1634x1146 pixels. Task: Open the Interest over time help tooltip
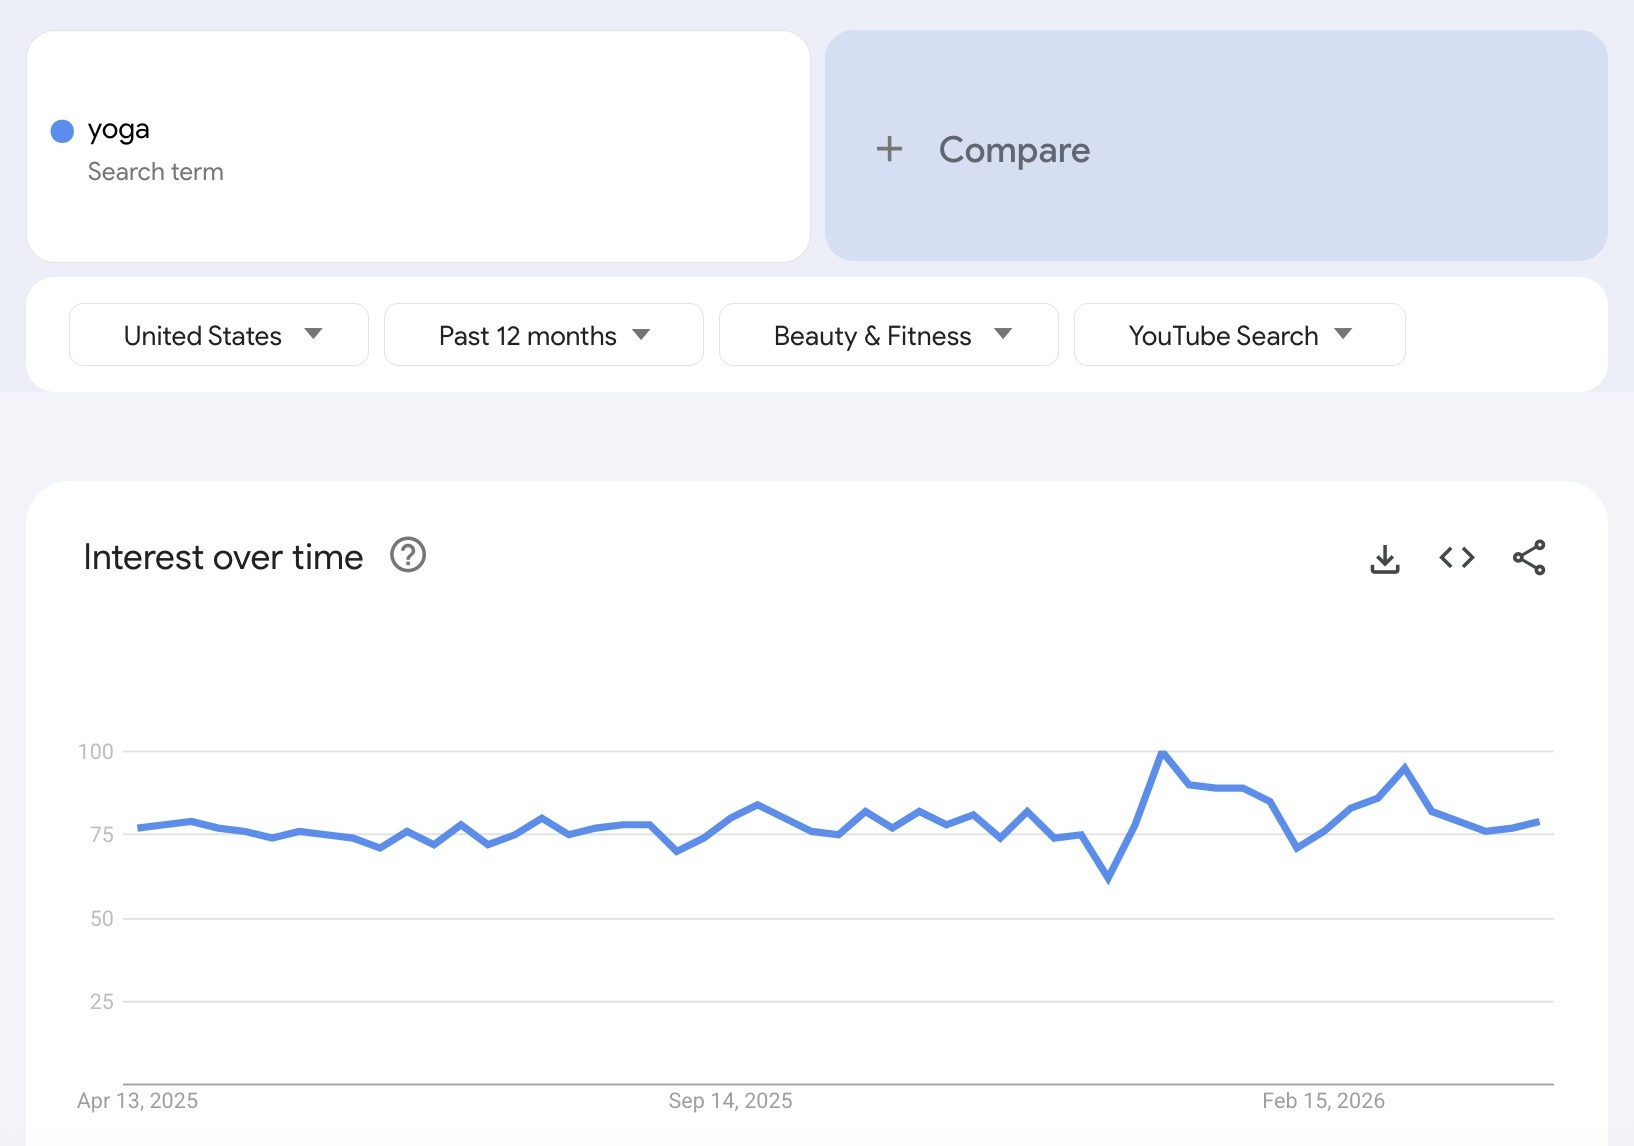click(x=408, y=555)
